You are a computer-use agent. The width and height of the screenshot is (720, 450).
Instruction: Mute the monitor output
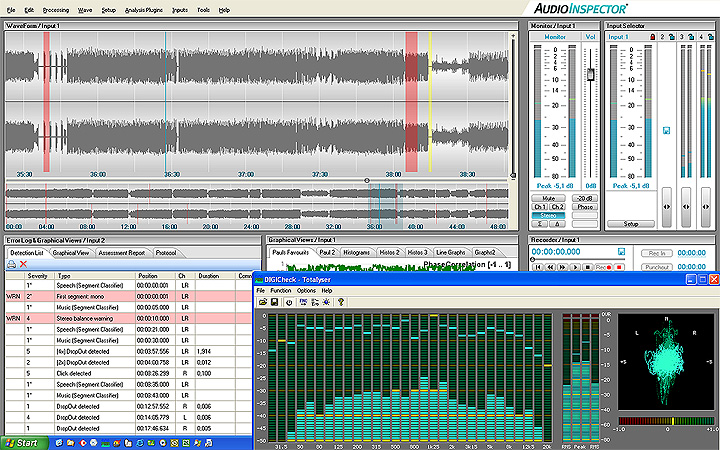(x=548, y=198)
